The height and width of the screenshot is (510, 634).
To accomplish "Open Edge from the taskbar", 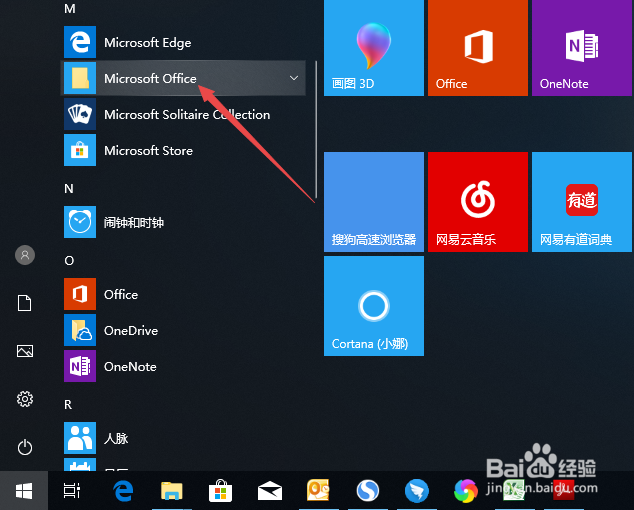I will (x=123, y=491).
